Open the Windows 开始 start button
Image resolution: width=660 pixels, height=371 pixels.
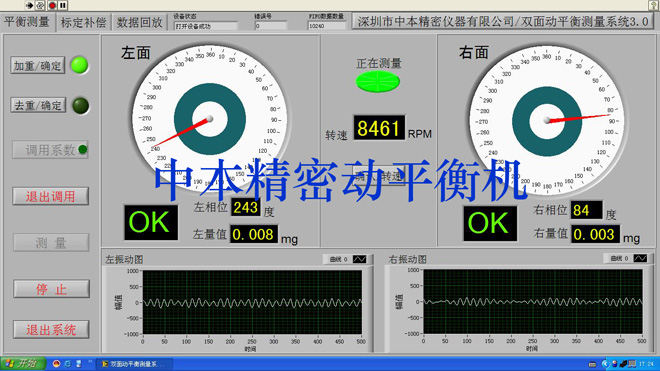tap(22, 363)
